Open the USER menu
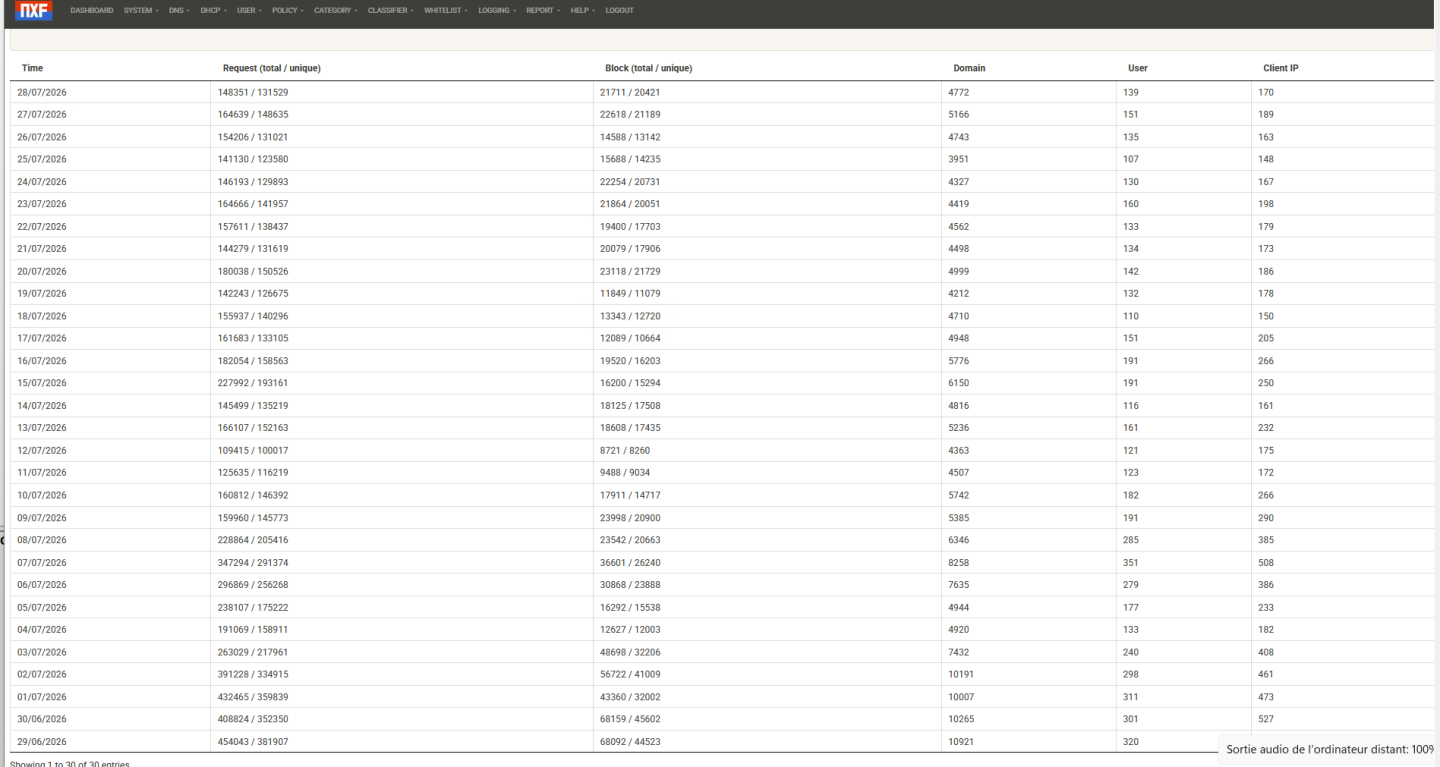The image size is (1440, 767). click(250, 11)
